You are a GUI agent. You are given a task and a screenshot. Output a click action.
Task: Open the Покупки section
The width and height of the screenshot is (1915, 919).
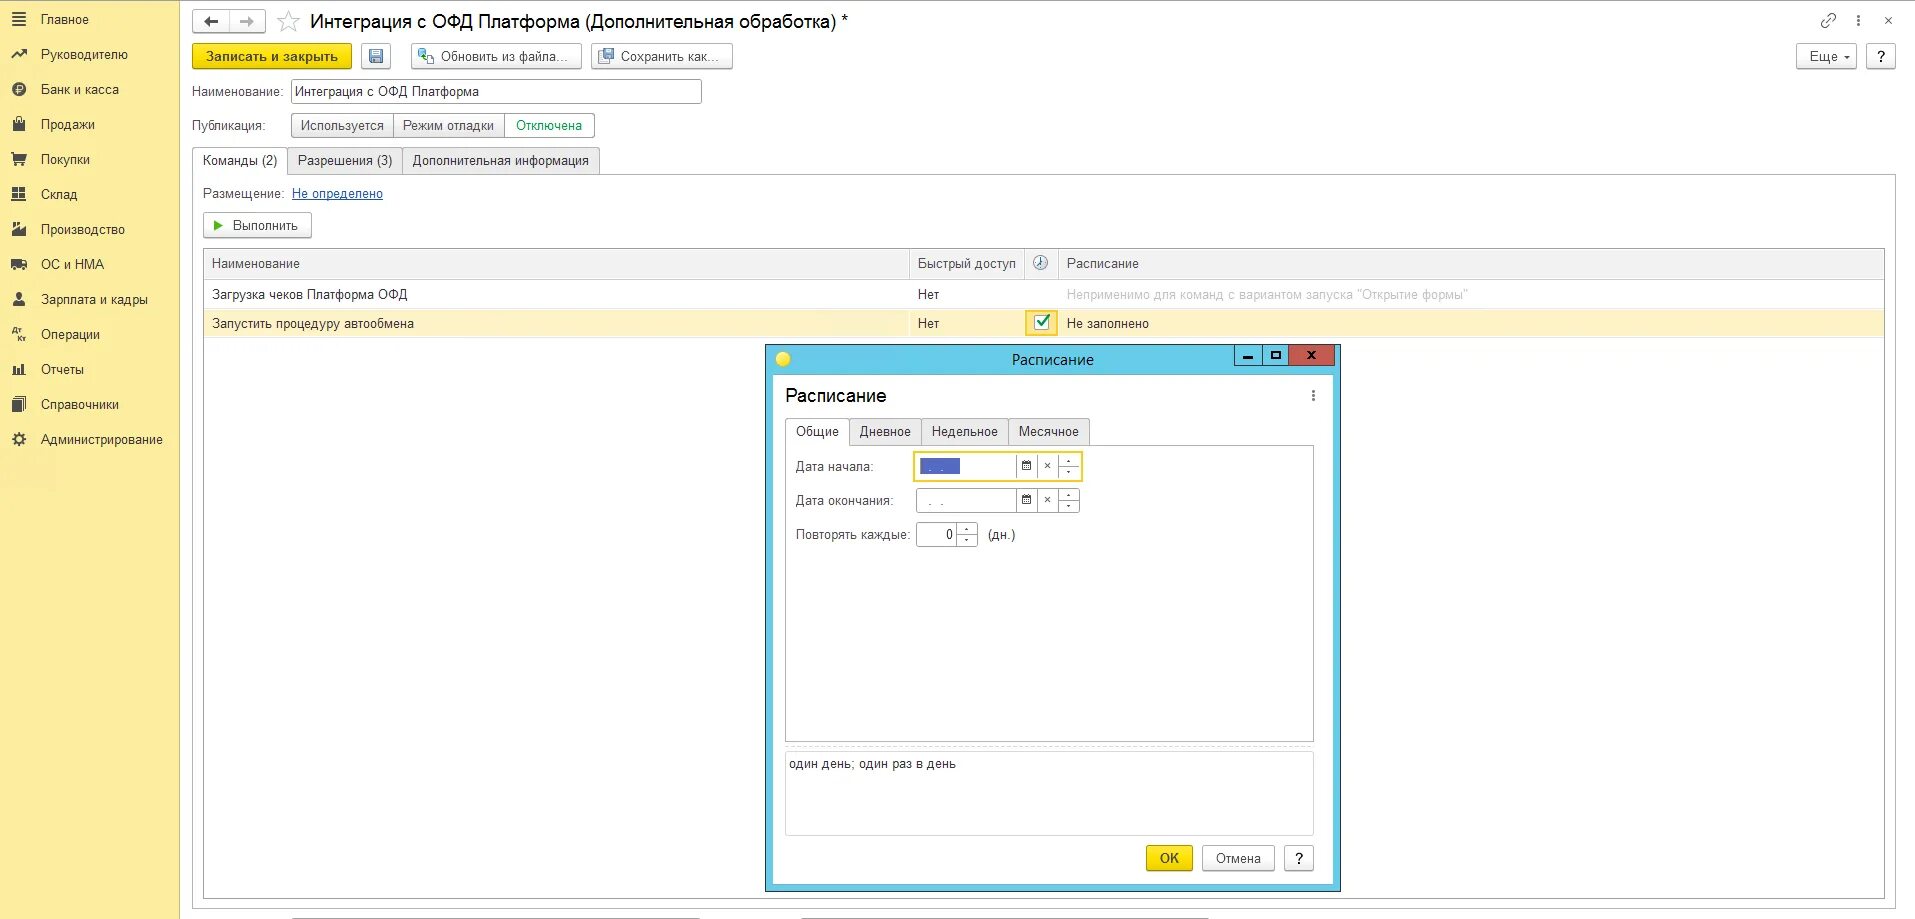pyautogui.click(x=65, y=159)
